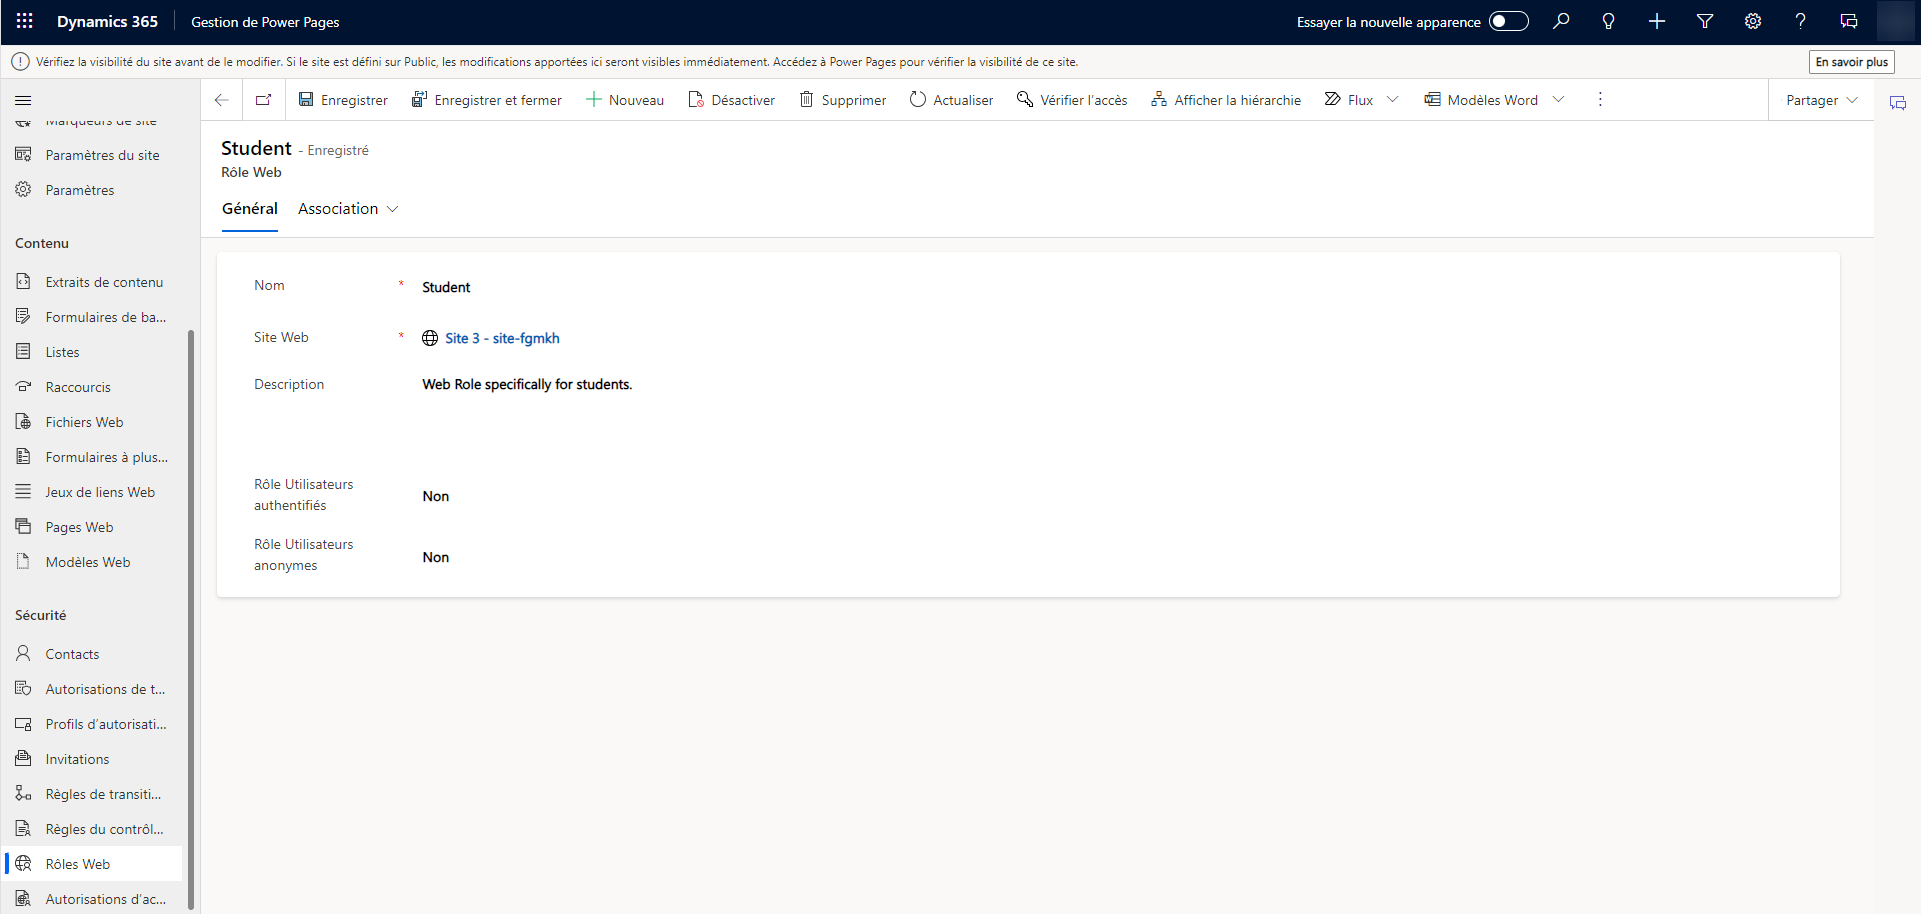Go back using the back arrow

pos(222,100)
